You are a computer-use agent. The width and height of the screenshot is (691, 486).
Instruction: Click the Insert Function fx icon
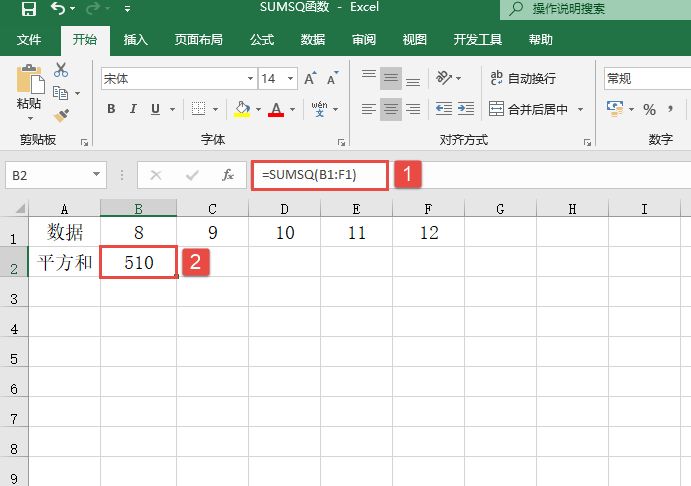pyautogui.click(x=228, y=175)
